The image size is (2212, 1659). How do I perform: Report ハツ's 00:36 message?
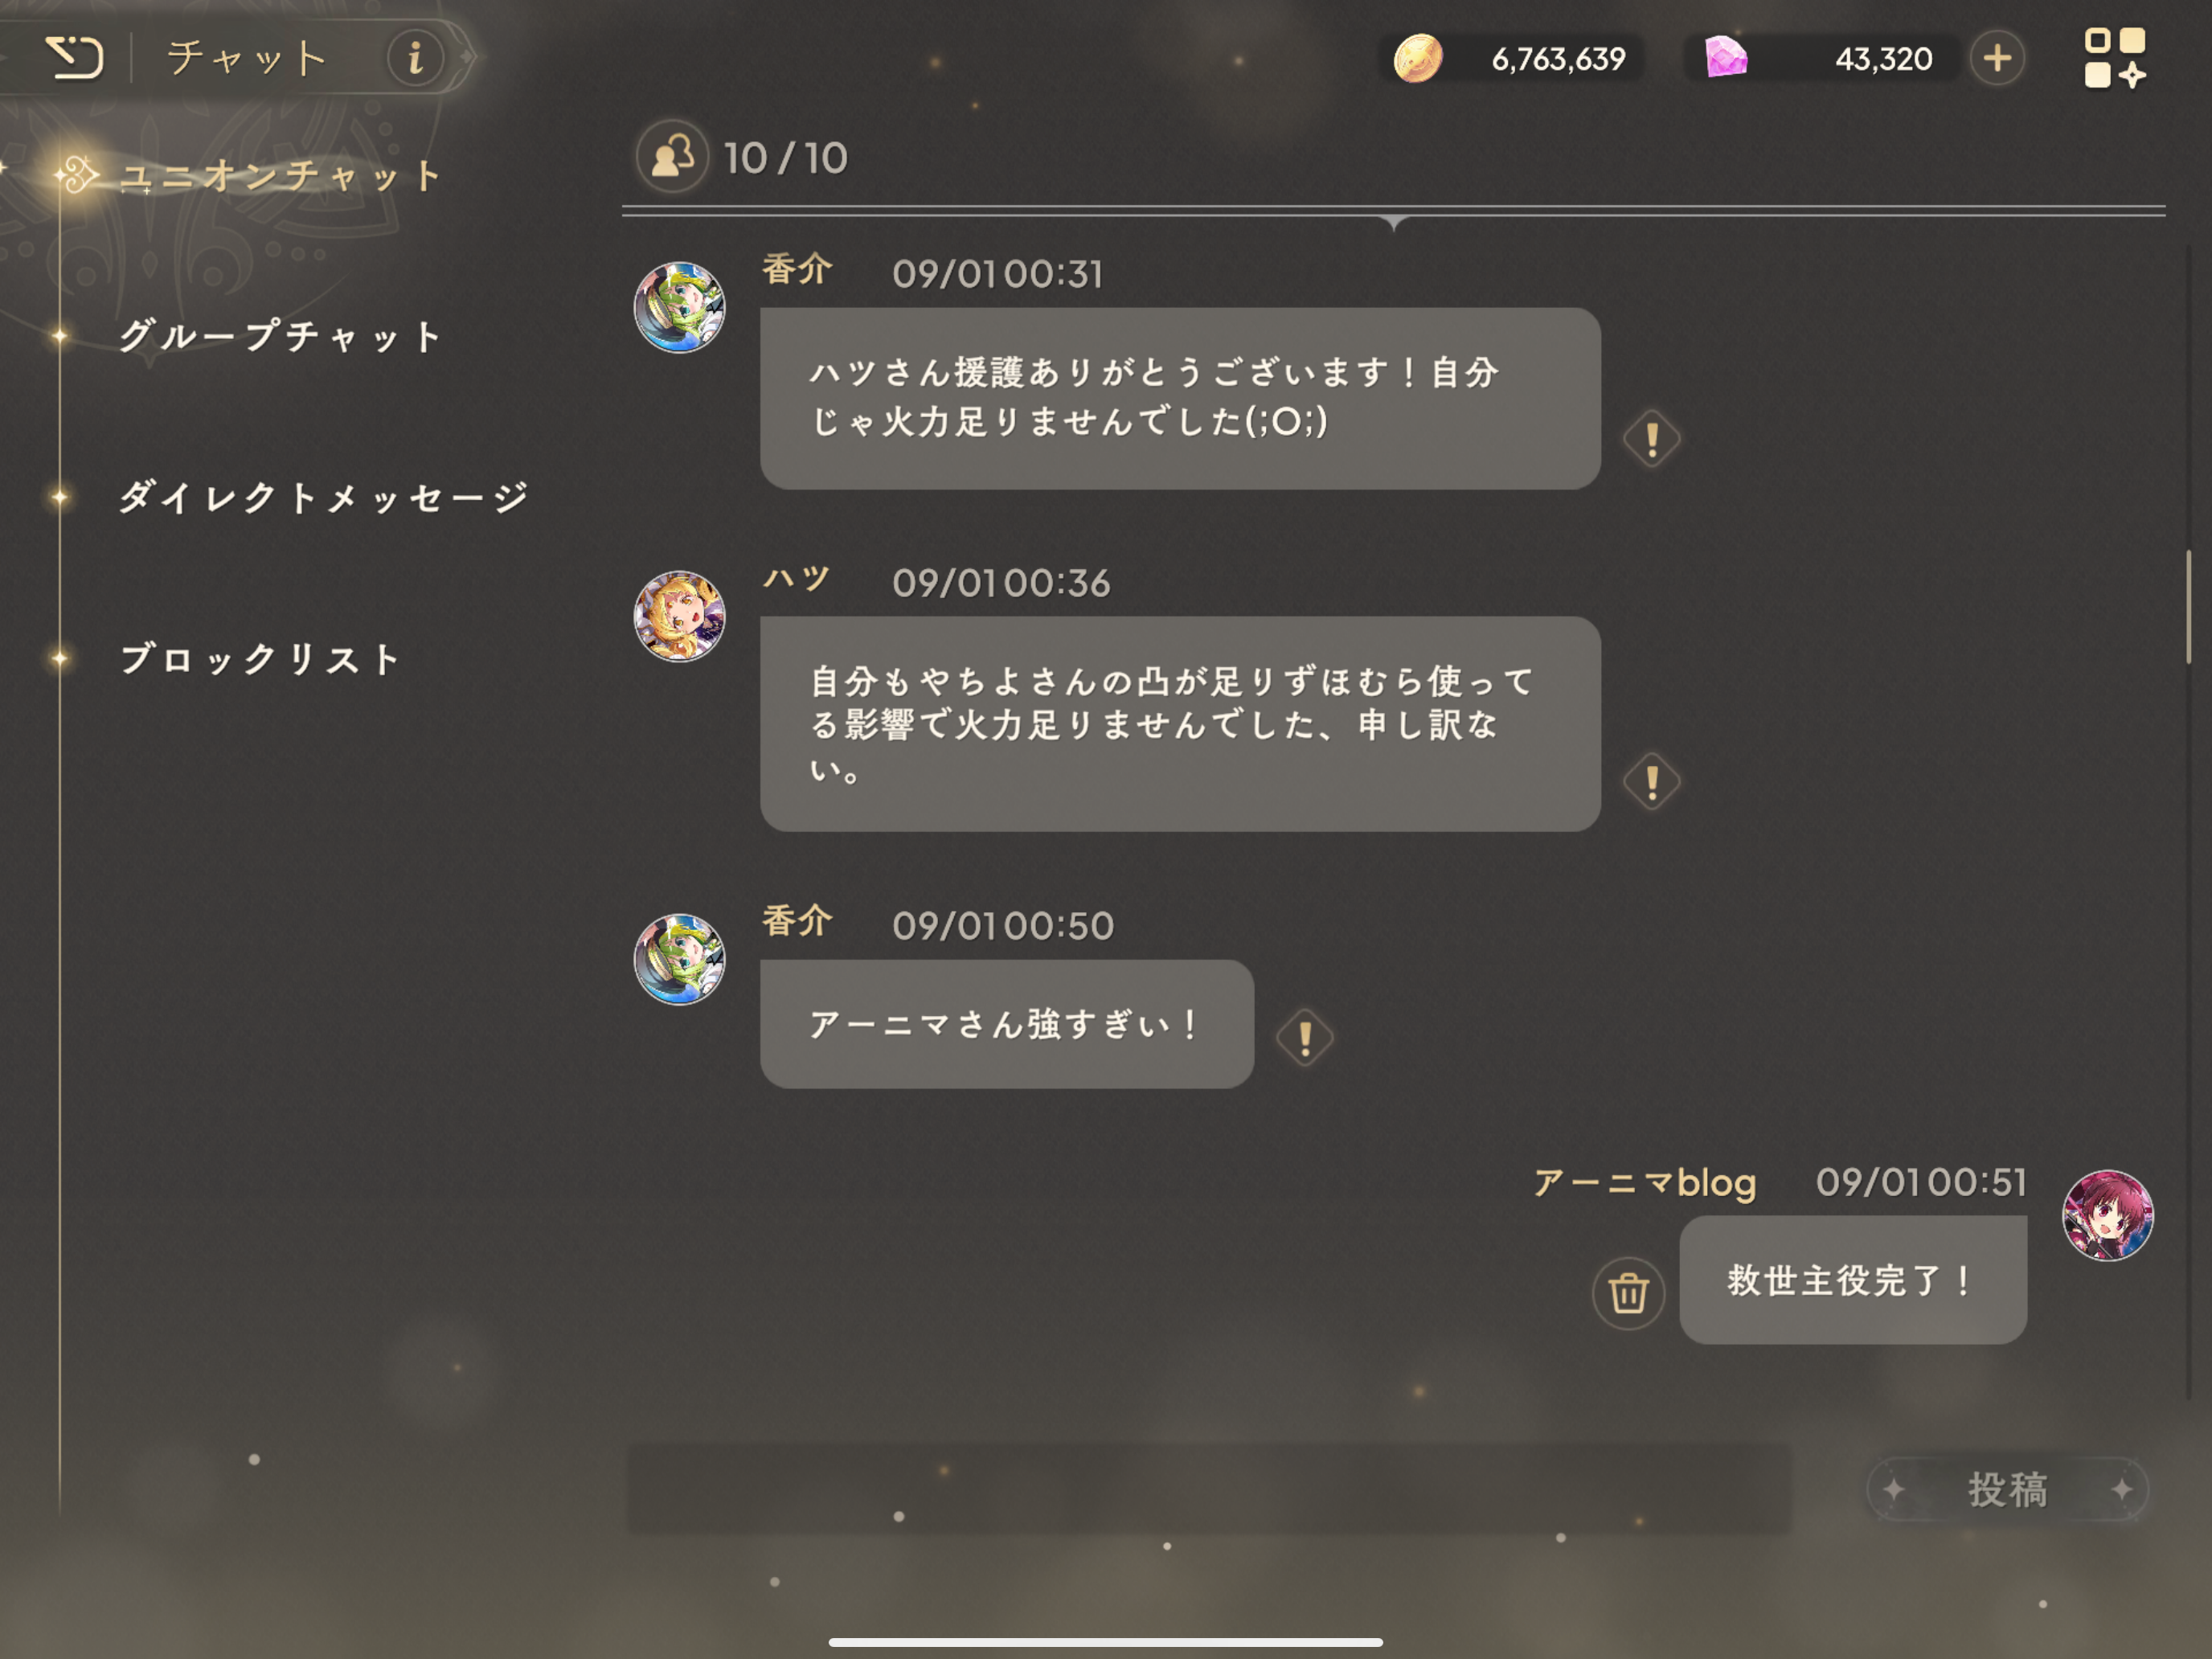tap(1651, 781)
